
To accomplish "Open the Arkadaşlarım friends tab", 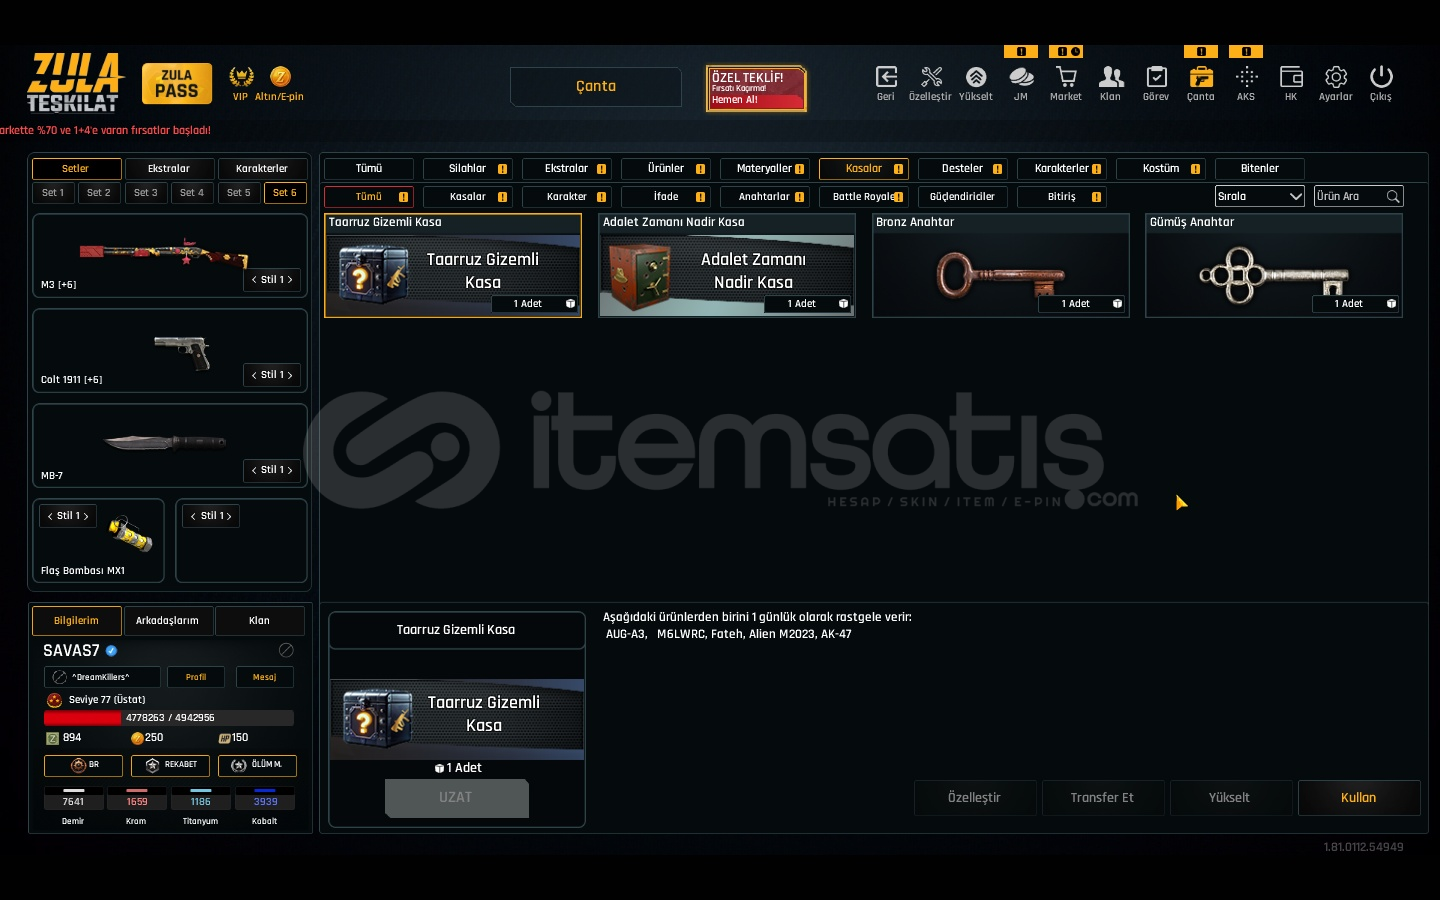I will pos(167,621).
